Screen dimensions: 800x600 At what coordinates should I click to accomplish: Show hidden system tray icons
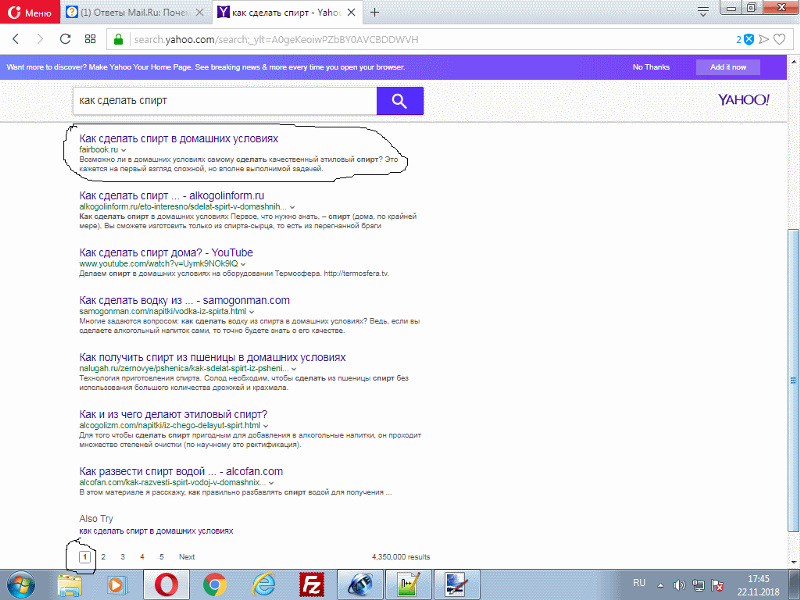[660, 585]
